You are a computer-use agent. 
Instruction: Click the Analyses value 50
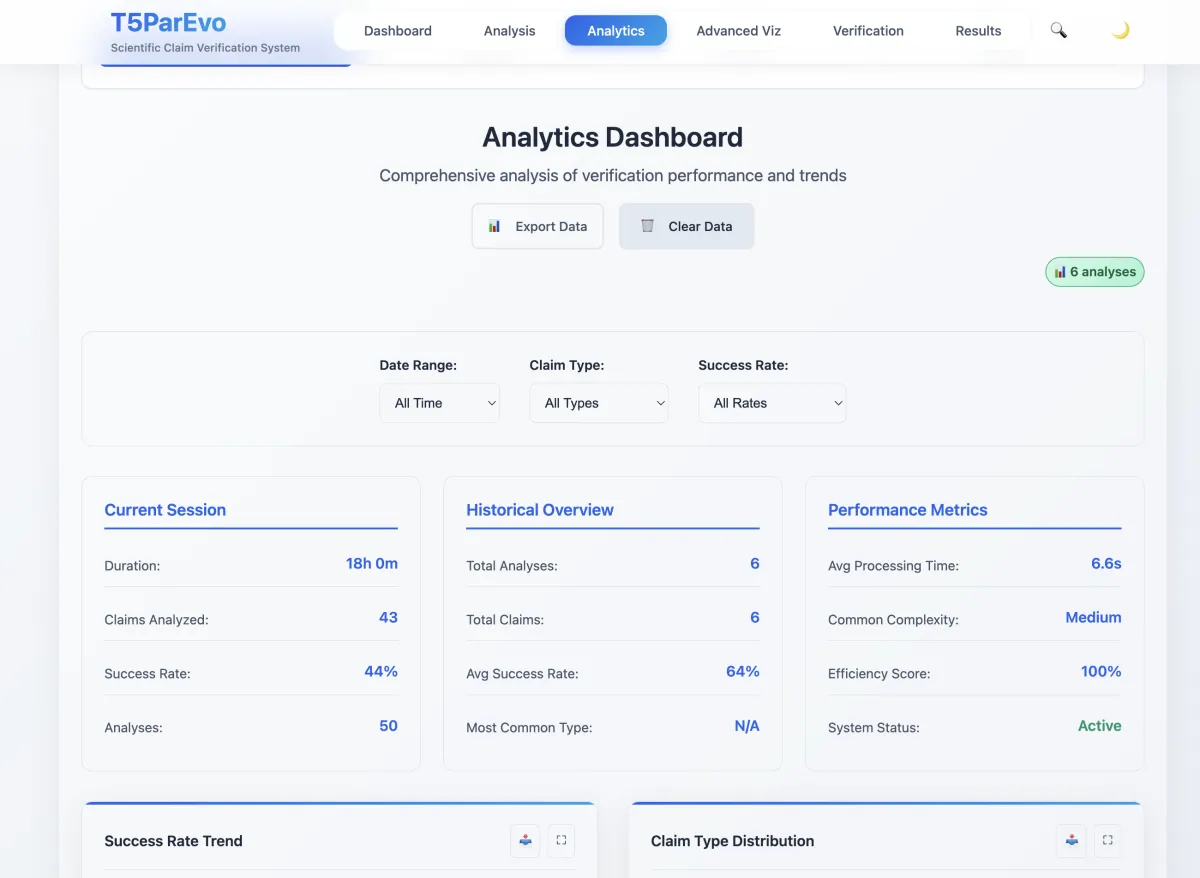click(388, 726)
